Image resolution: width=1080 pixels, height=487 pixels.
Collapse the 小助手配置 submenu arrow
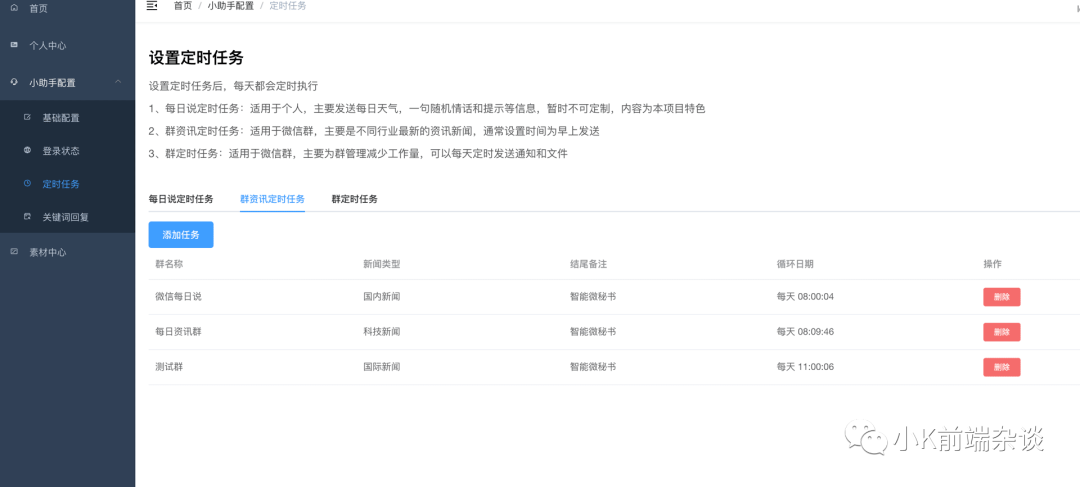118,82
